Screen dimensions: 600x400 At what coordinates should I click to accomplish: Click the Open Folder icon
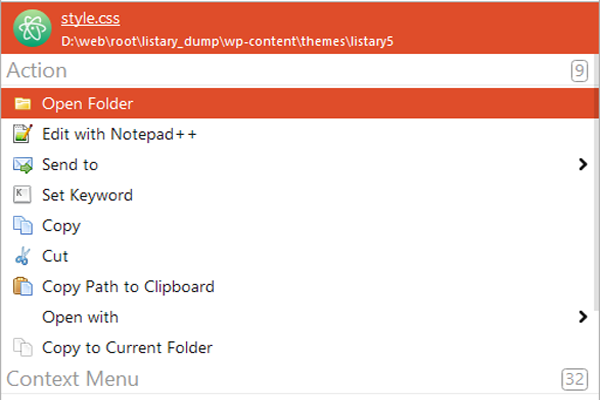pyautogui.click(x=23, y=104)
